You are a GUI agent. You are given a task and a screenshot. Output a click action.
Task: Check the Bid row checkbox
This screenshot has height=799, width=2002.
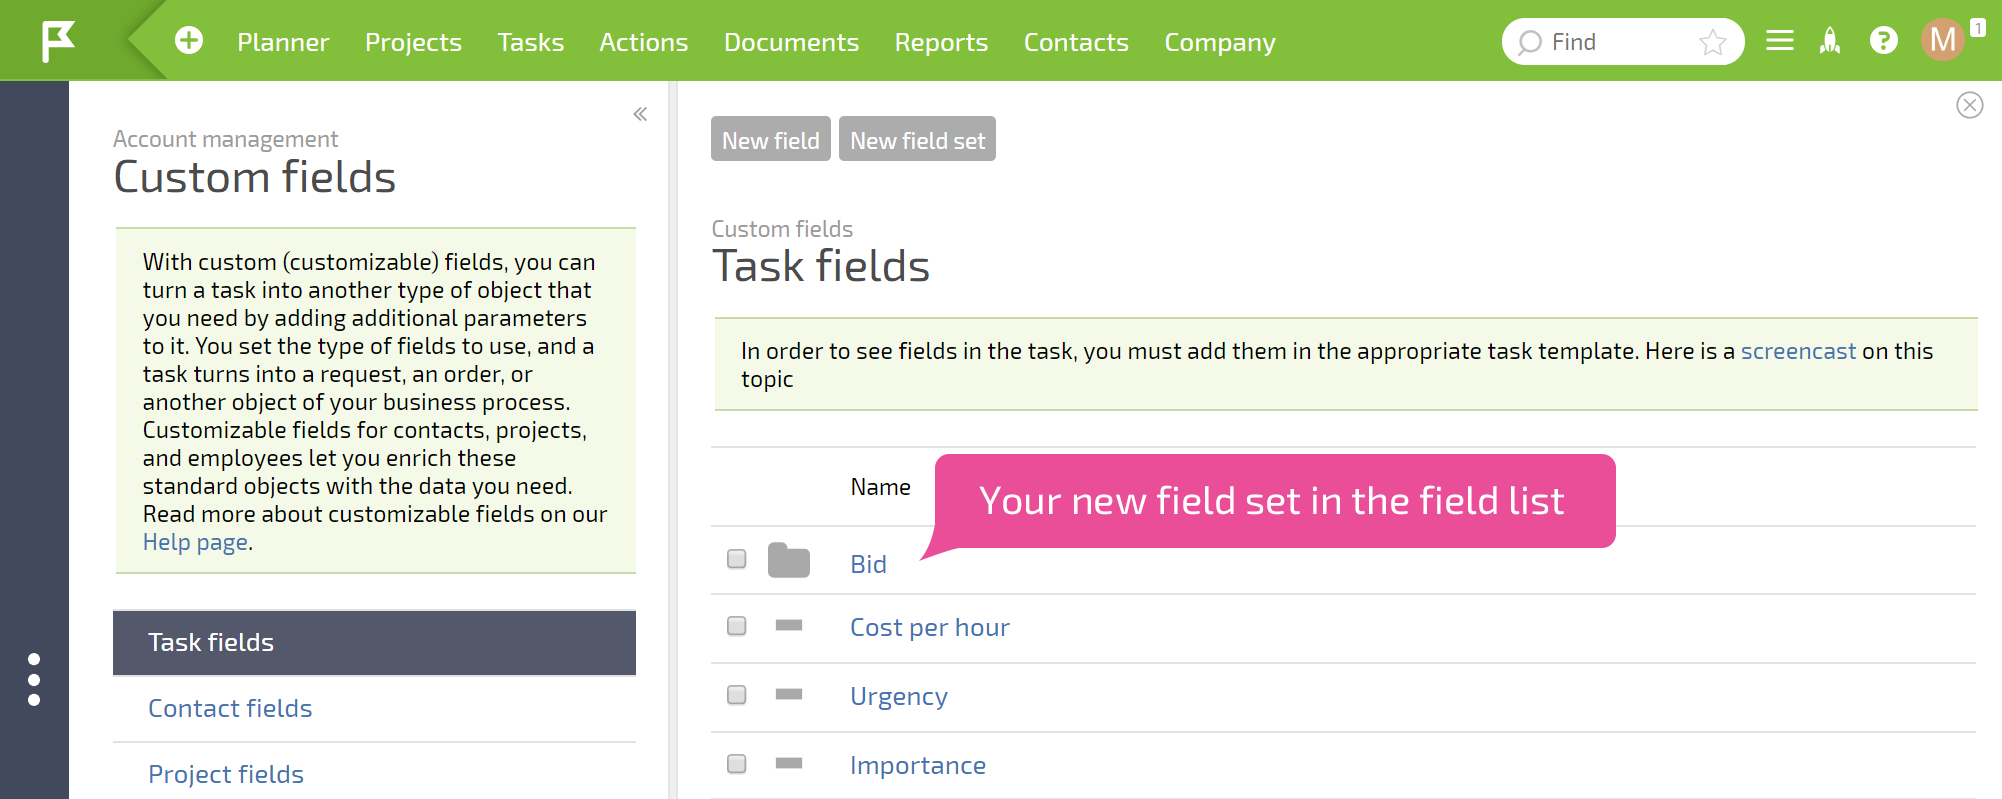(x=737, y=559)
